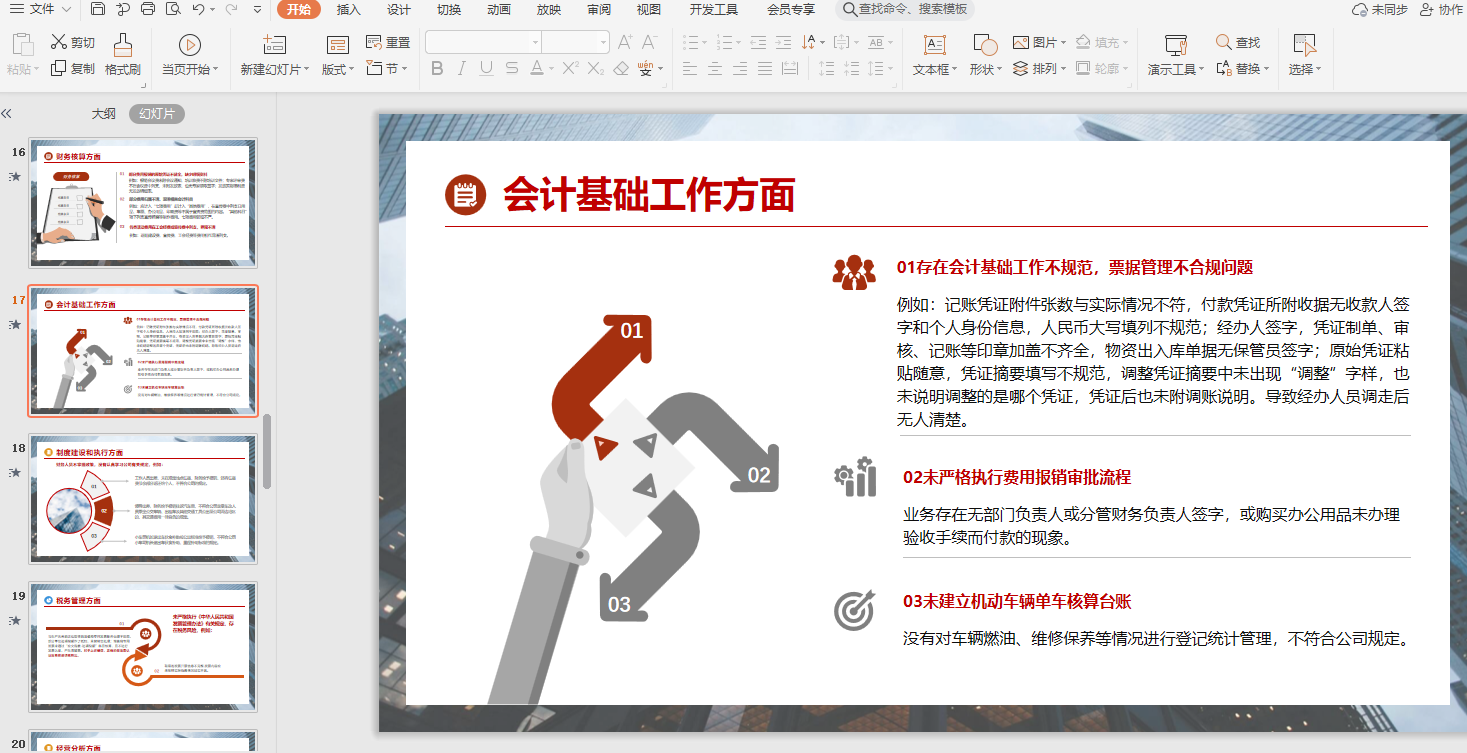Click the Italic I formatting icon
Image resolution: width=1467 pixels, height=753 pixels.
click(x=462, y=69)
